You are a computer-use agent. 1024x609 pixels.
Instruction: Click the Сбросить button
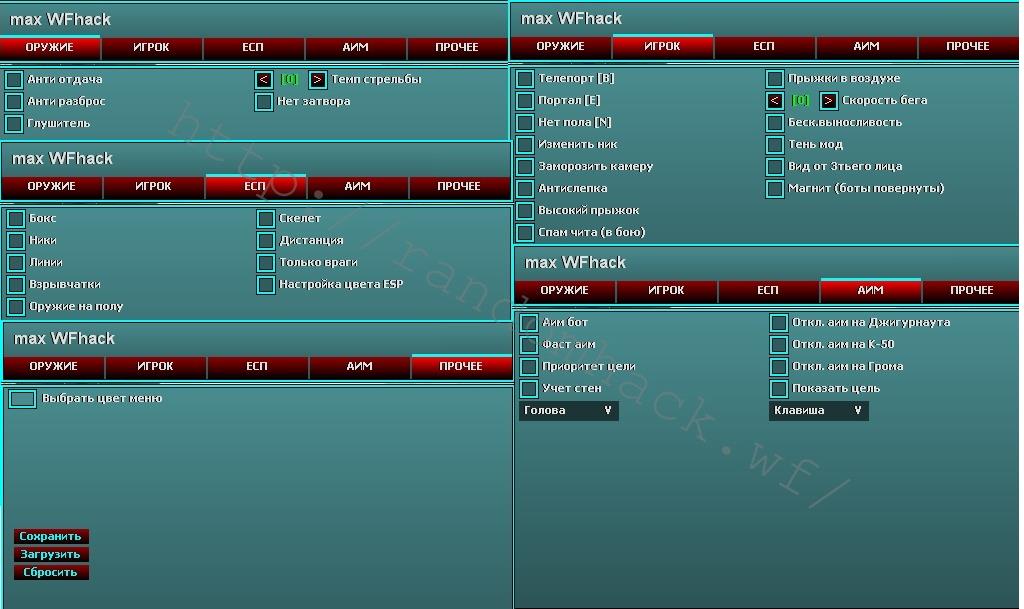click(51, 572)
